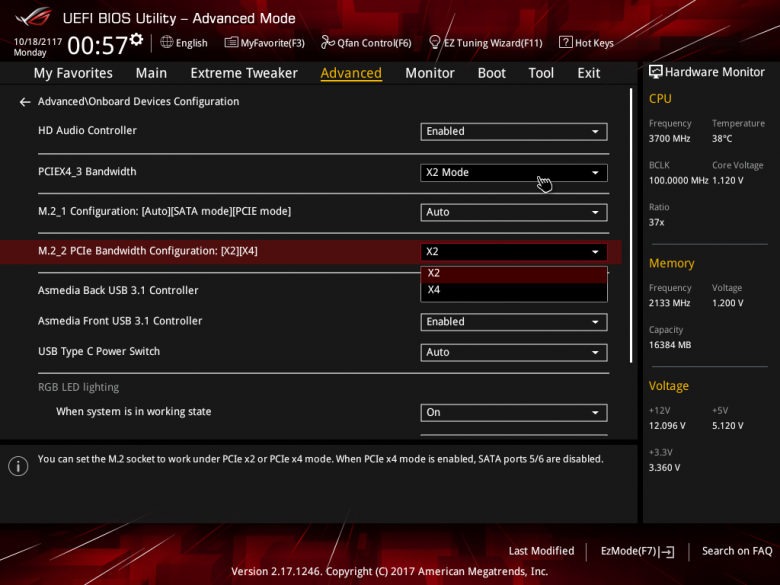Open the working state RGB LED dropdown
The image size is (780, 585).
(514, 412)
